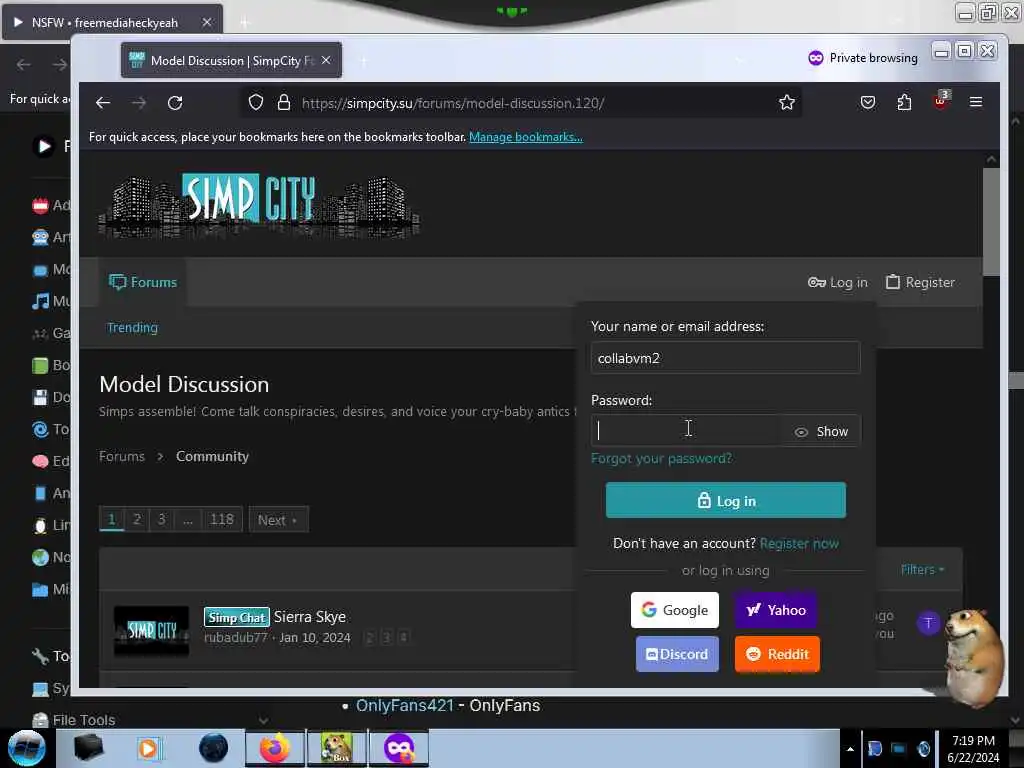
Task: Open the black folder taskbar icon
Action: click(88, 748)
